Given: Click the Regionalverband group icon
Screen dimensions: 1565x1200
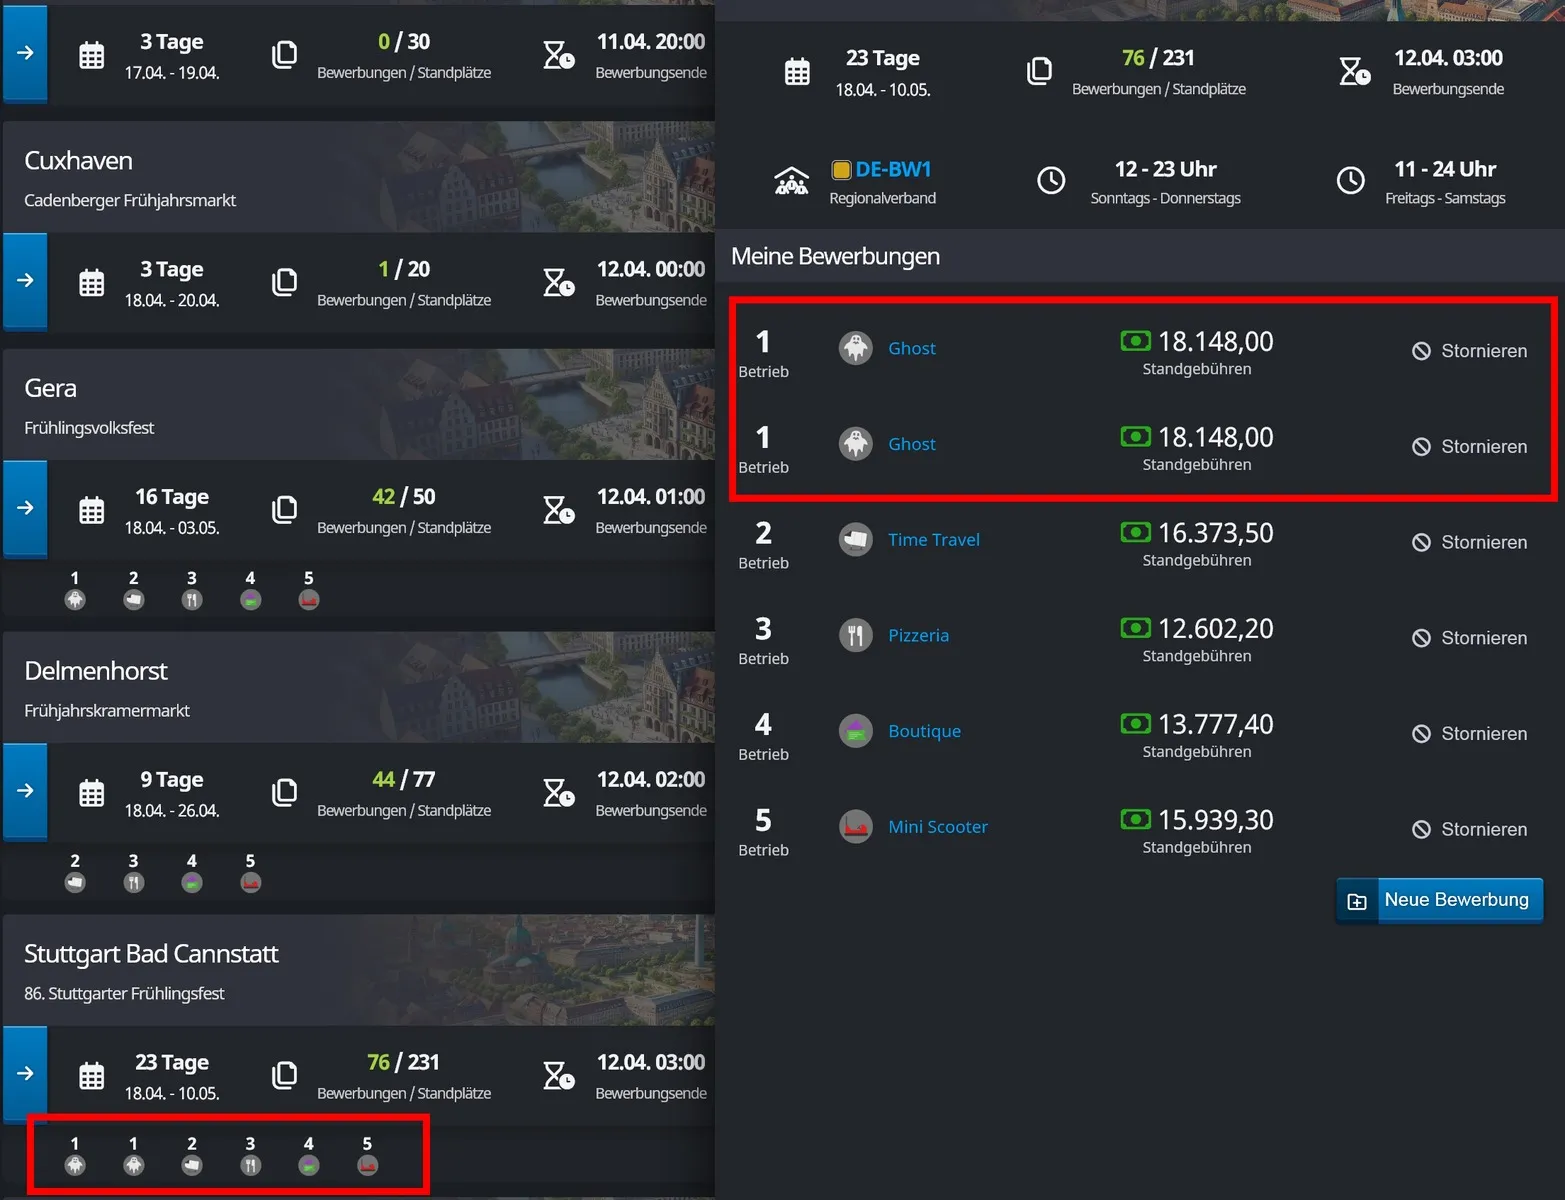Looking at the screenshot, I should tap(791, 181).
